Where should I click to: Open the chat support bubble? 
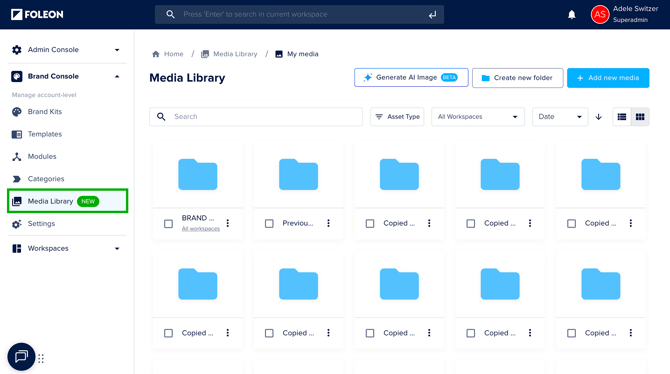click(21, 356)
